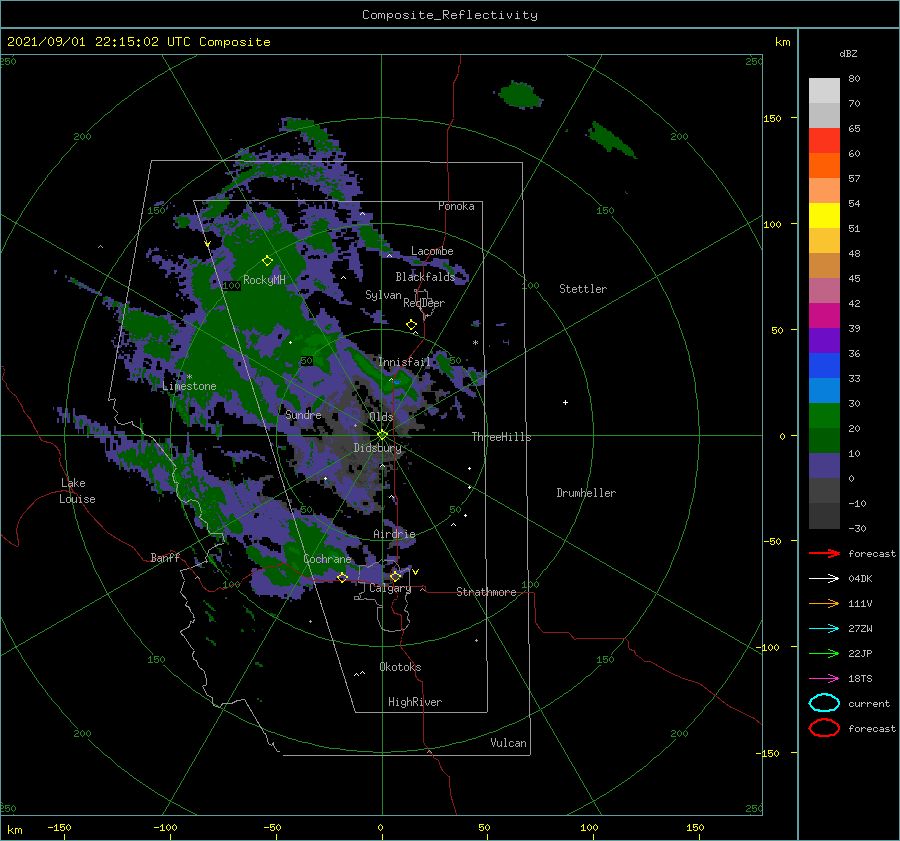Image resolution: width=900 pixels, height=841 pixels.
Task: Click the Airdrie label
Action: 394,534
